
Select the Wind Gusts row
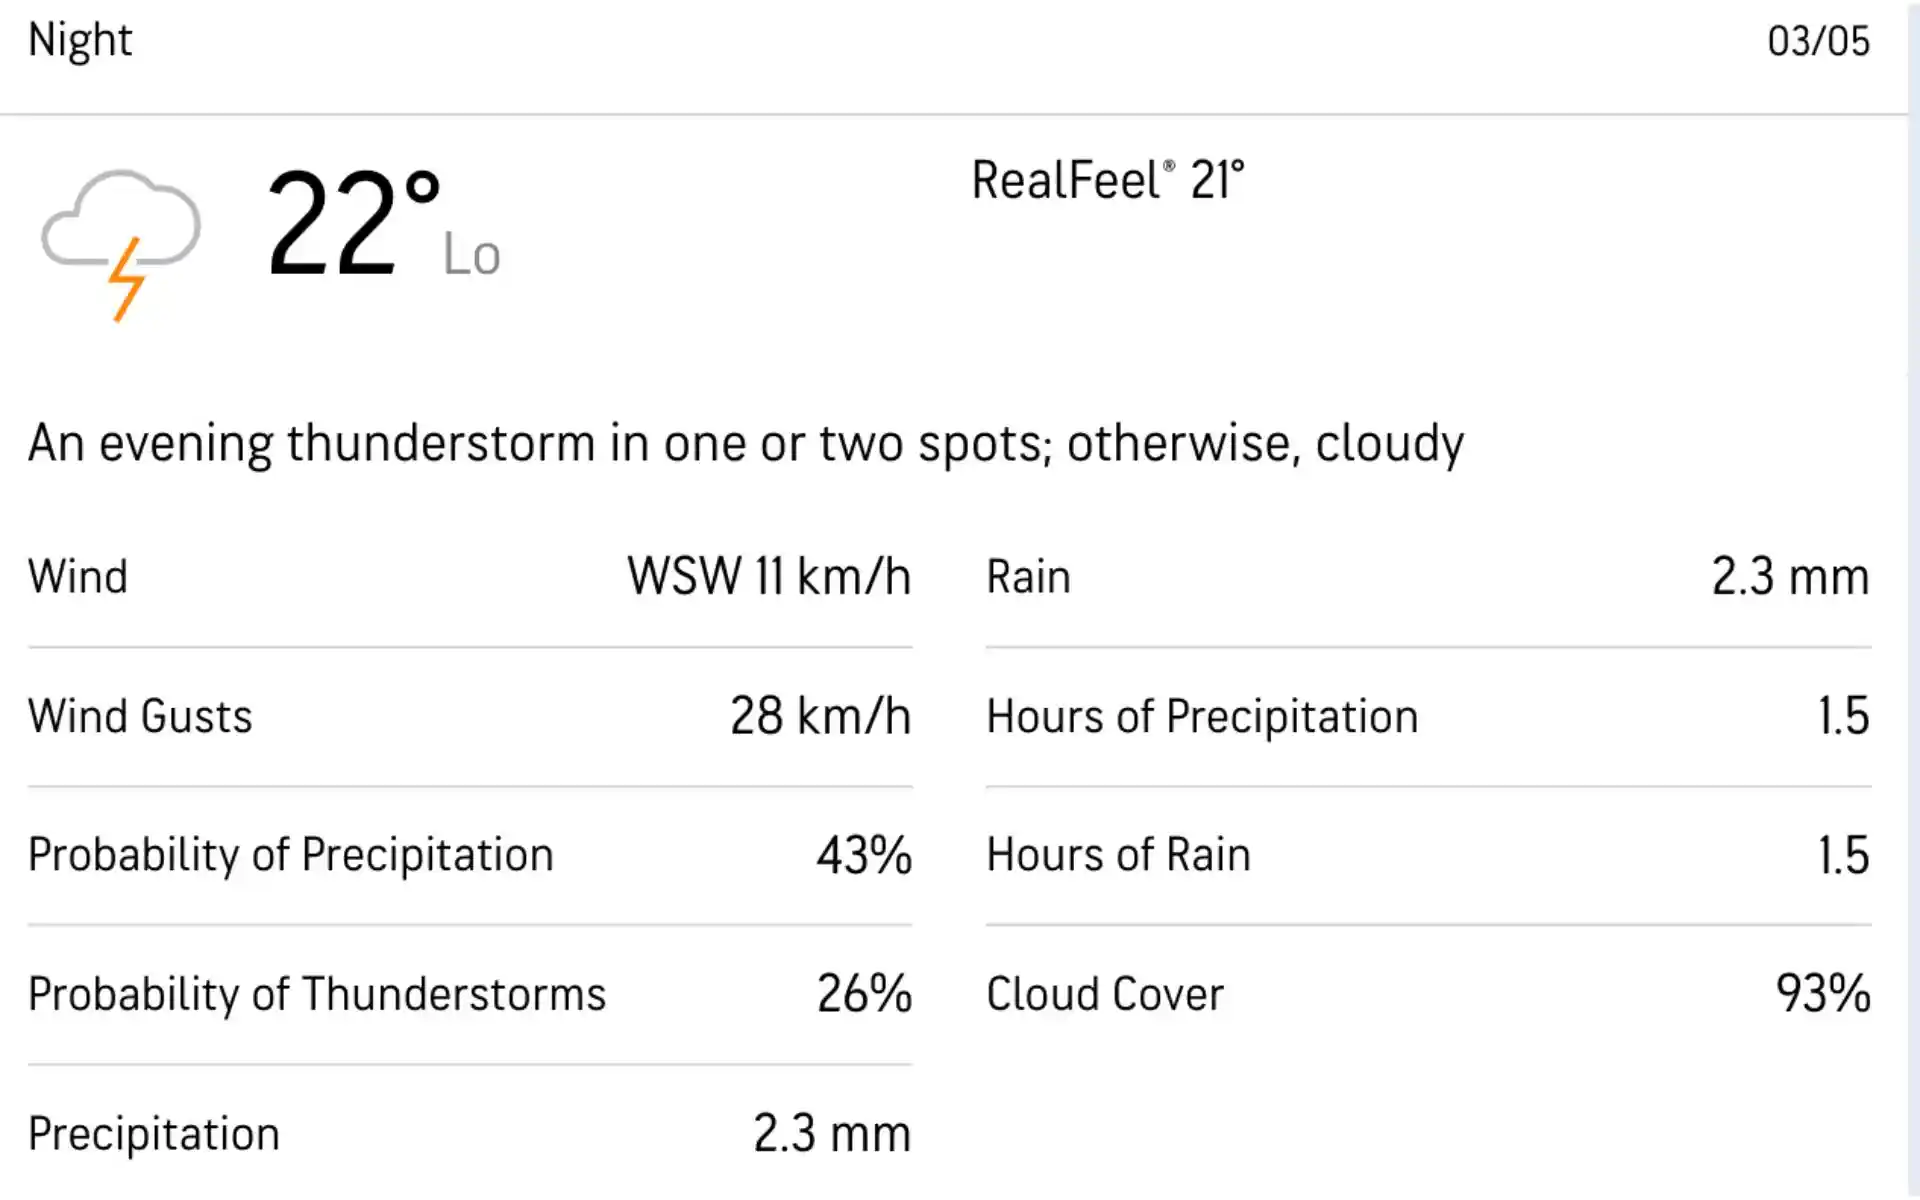pyautogui.click(x=470, y=717)
